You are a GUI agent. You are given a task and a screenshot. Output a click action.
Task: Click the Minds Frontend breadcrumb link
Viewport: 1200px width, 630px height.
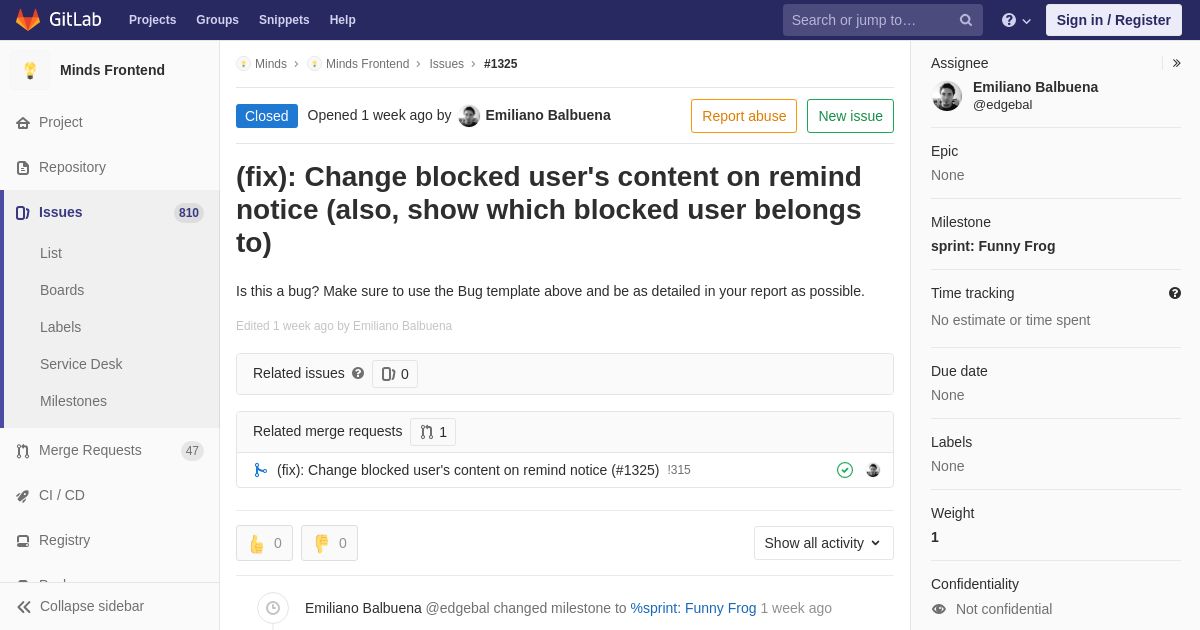tap(367, 64)
